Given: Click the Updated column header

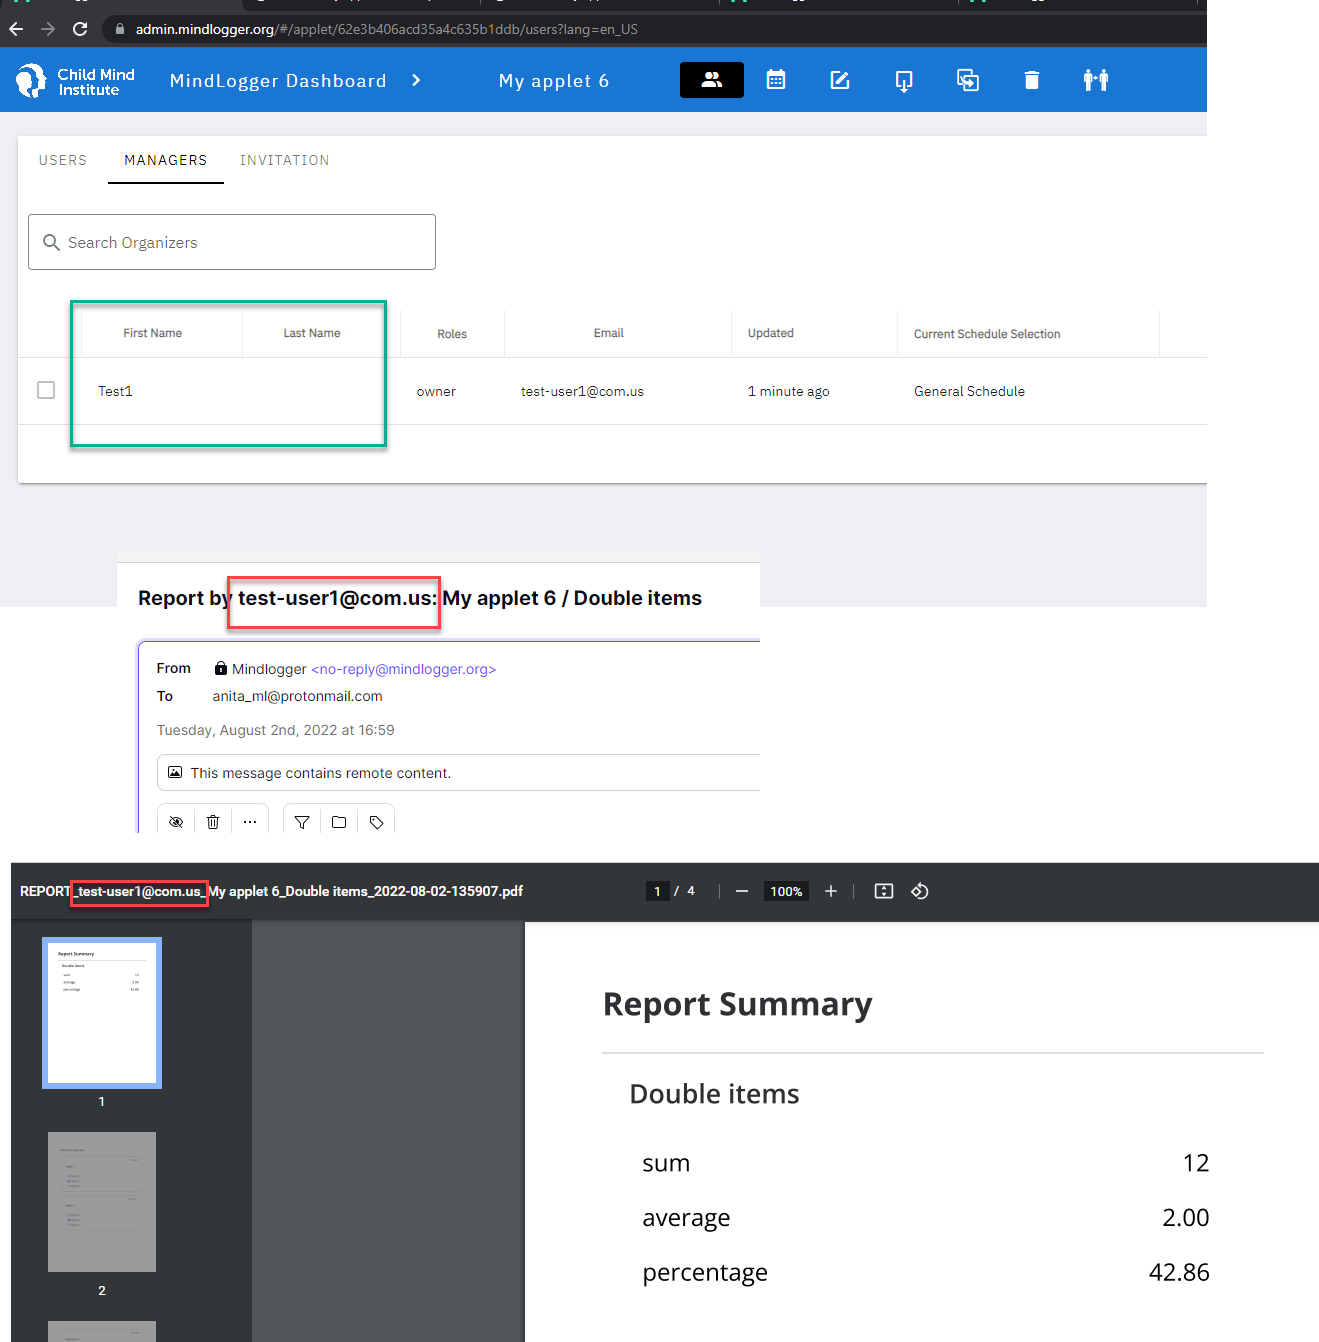Looking at the screenshot, I should (771, 333).
